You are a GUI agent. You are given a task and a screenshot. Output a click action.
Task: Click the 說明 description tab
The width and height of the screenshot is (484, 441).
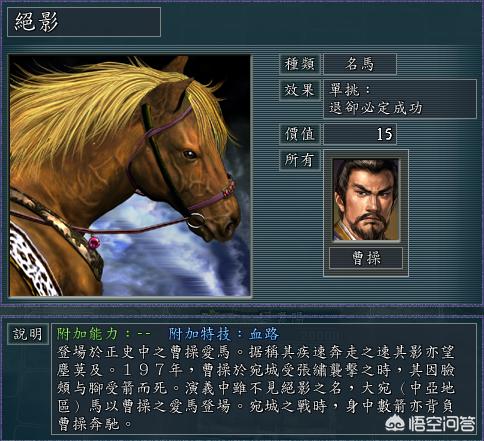pyautogui.click(x=28, y=334)
